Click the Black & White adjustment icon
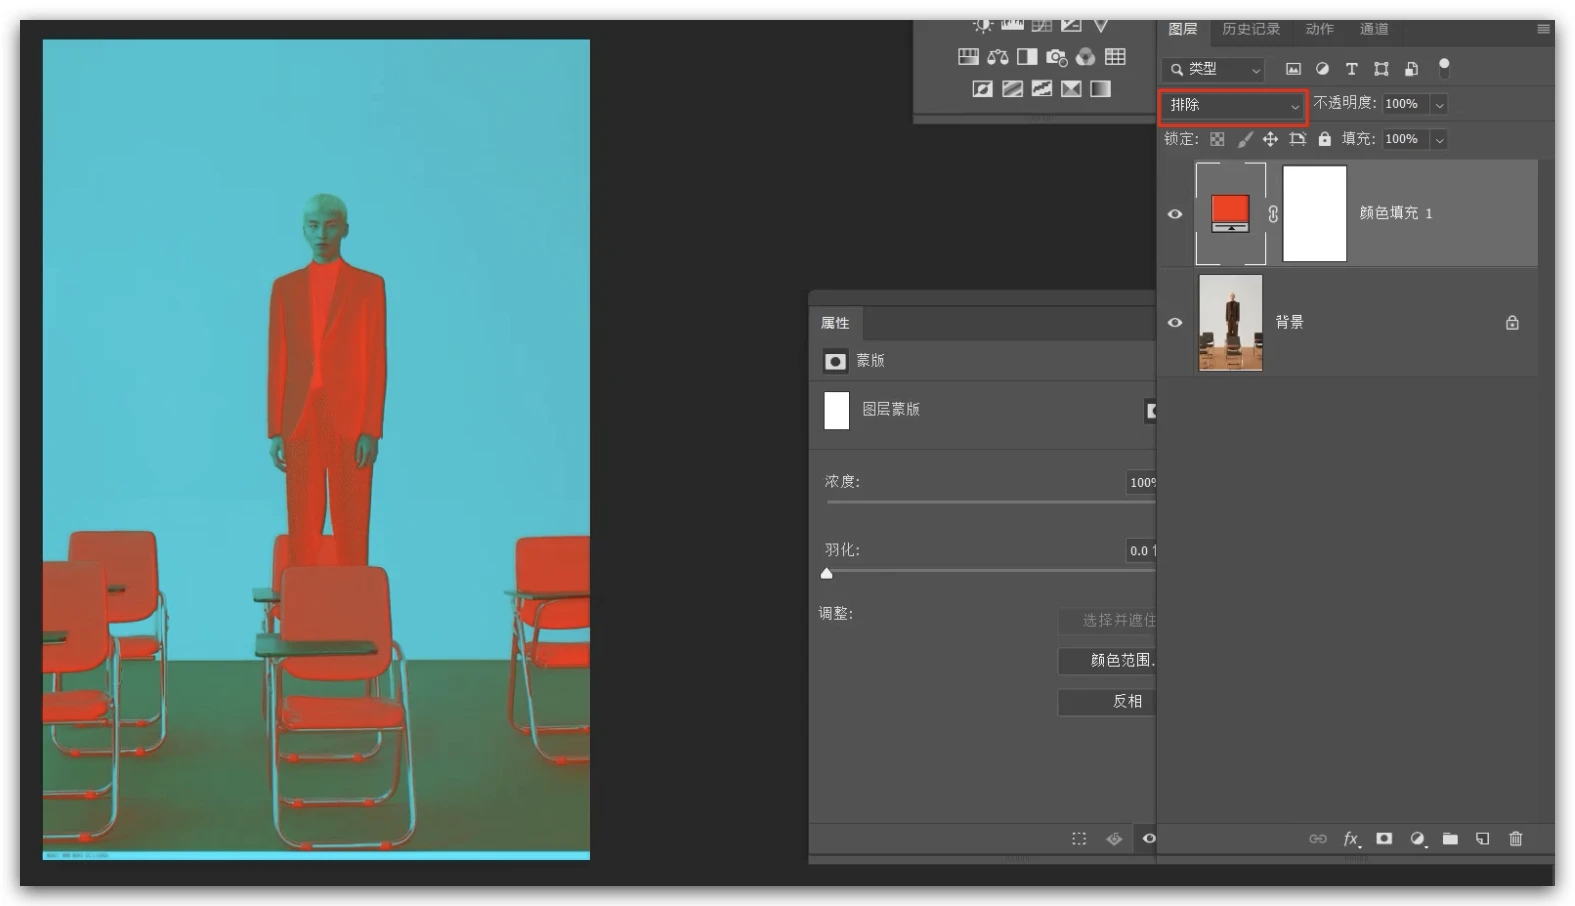This screenshot has width=1575, height=906. [x=1027, y=57]
